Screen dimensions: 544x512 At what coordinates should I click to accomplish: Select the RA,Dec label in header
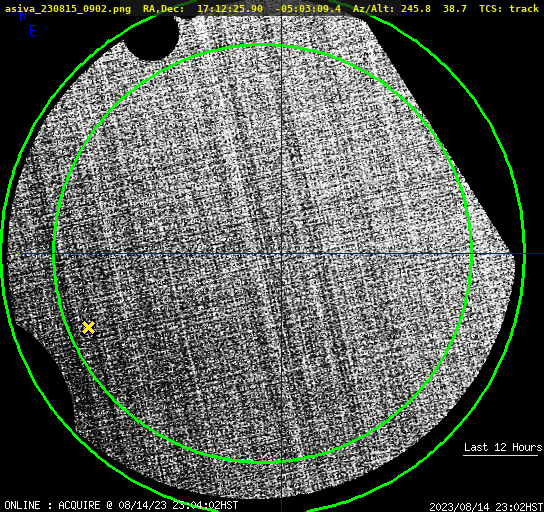pyautogui.click(x=163, y=8)
